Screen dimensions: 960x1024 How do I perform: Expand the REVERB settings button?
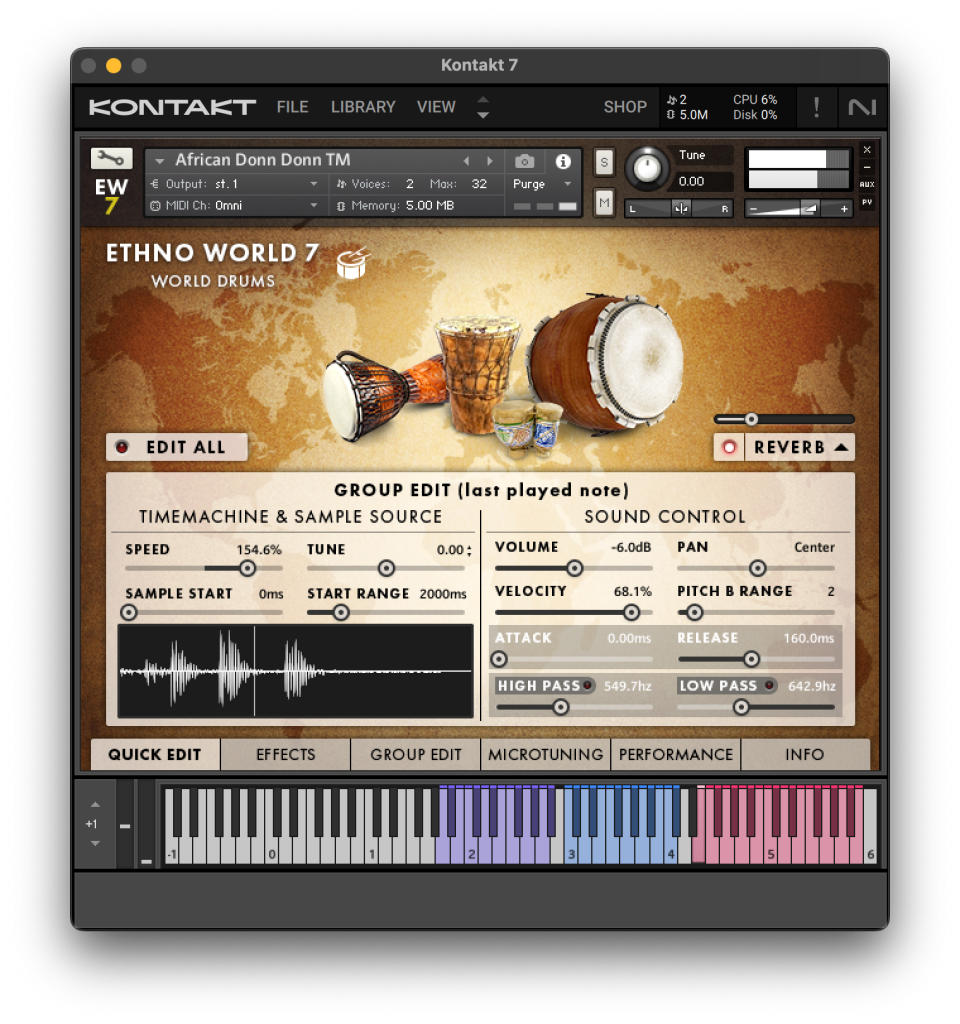[x=800, y=447]
